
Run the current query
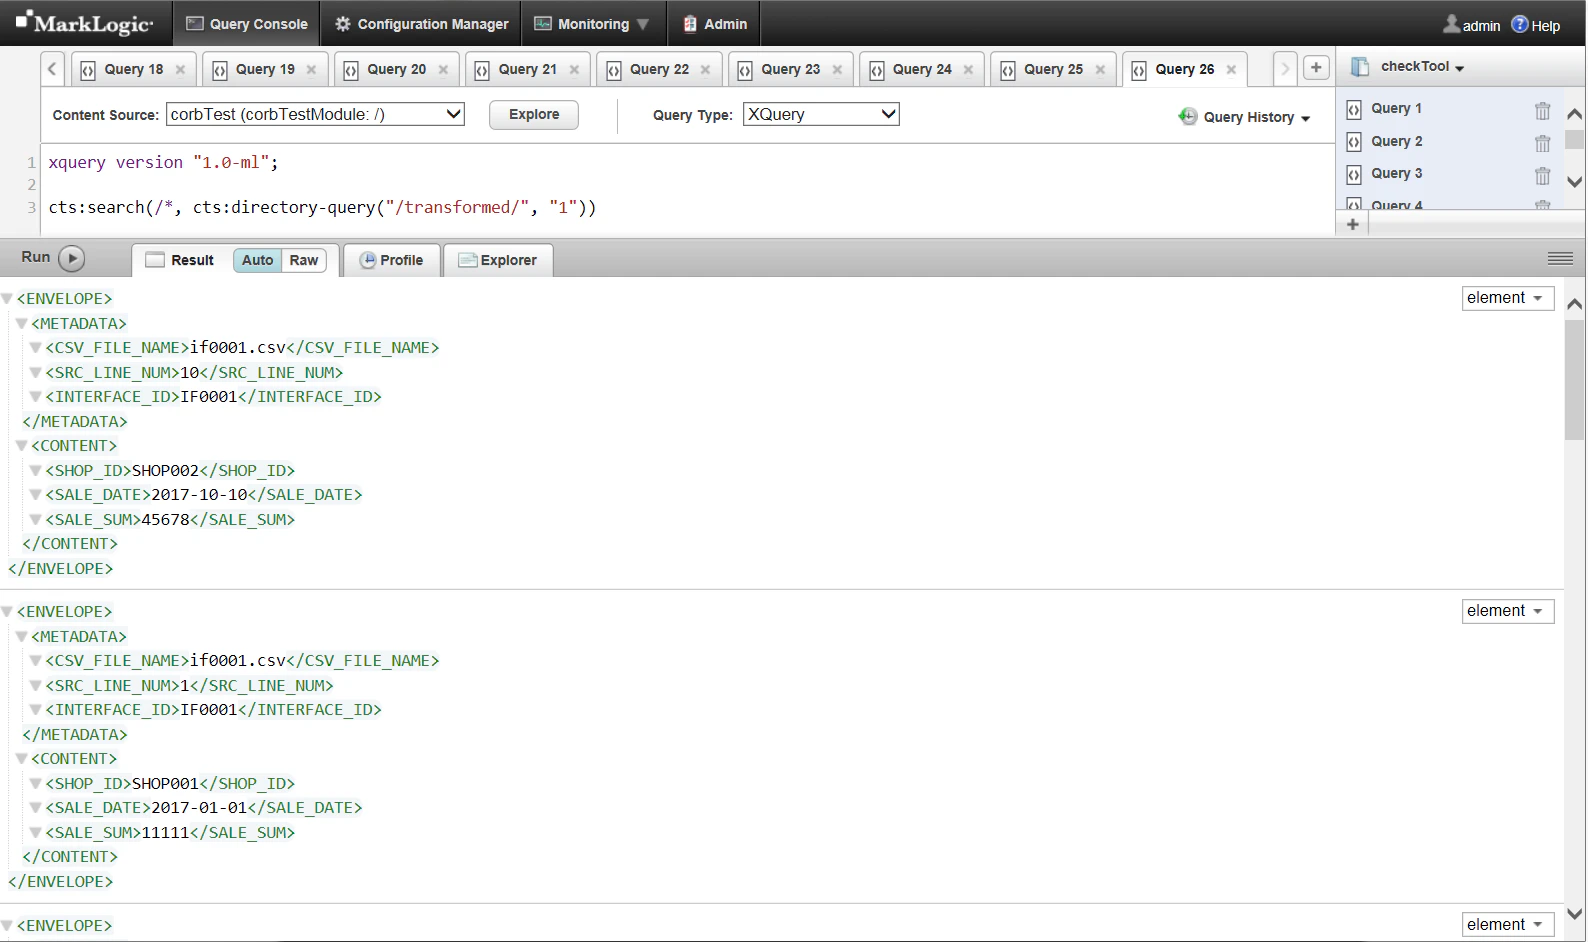(x=72, y=258)
